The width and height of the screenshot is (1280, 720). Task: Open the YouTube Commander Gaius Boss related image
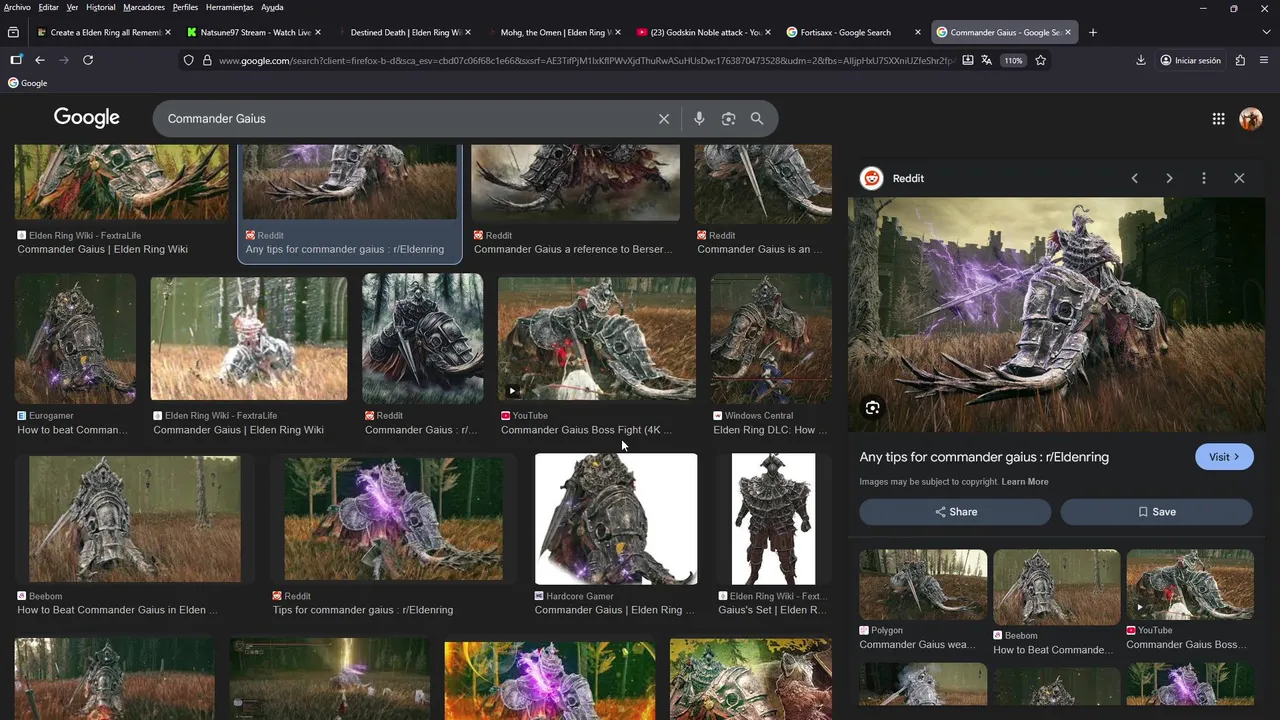pos(1190,585)
